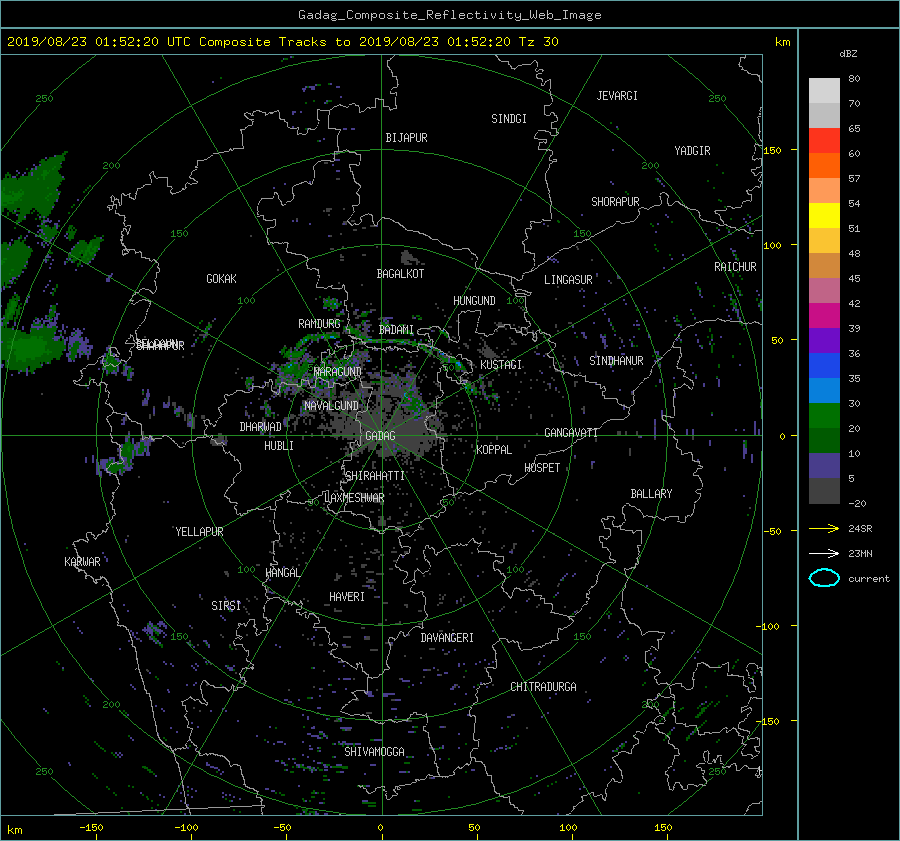Click the SHIVAMOGGA city label

[x=374, y=751]
